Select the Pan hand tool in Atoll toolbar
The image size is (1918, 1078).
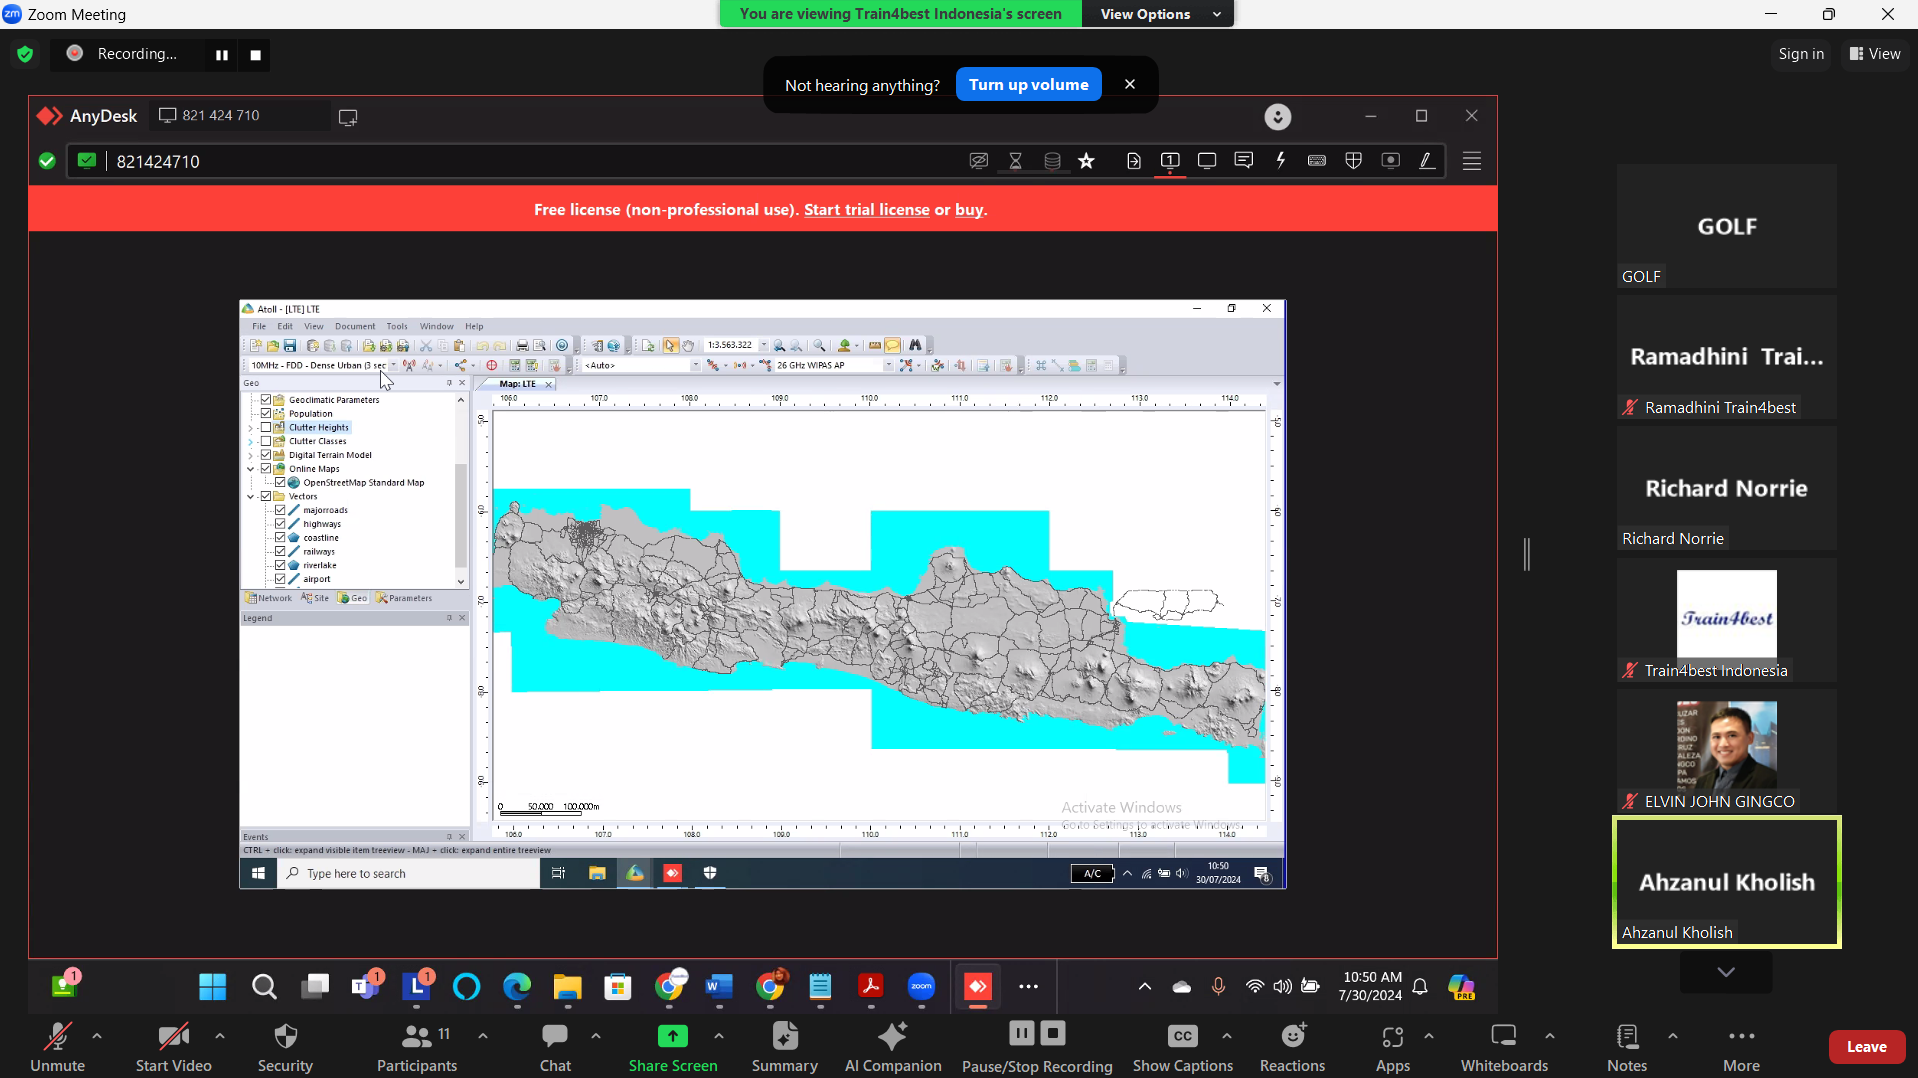pyautogui.click(x=688, y=346)
